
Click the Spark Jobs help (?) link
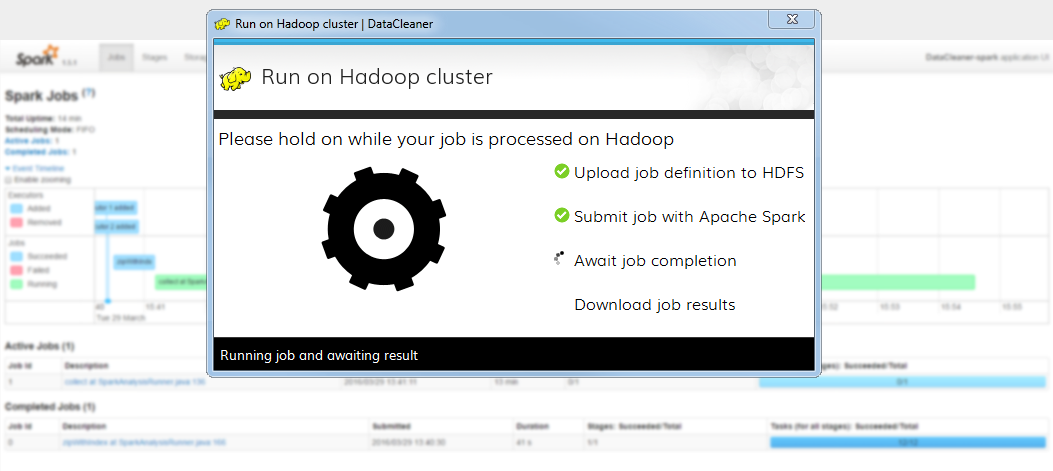coord(89,92)
